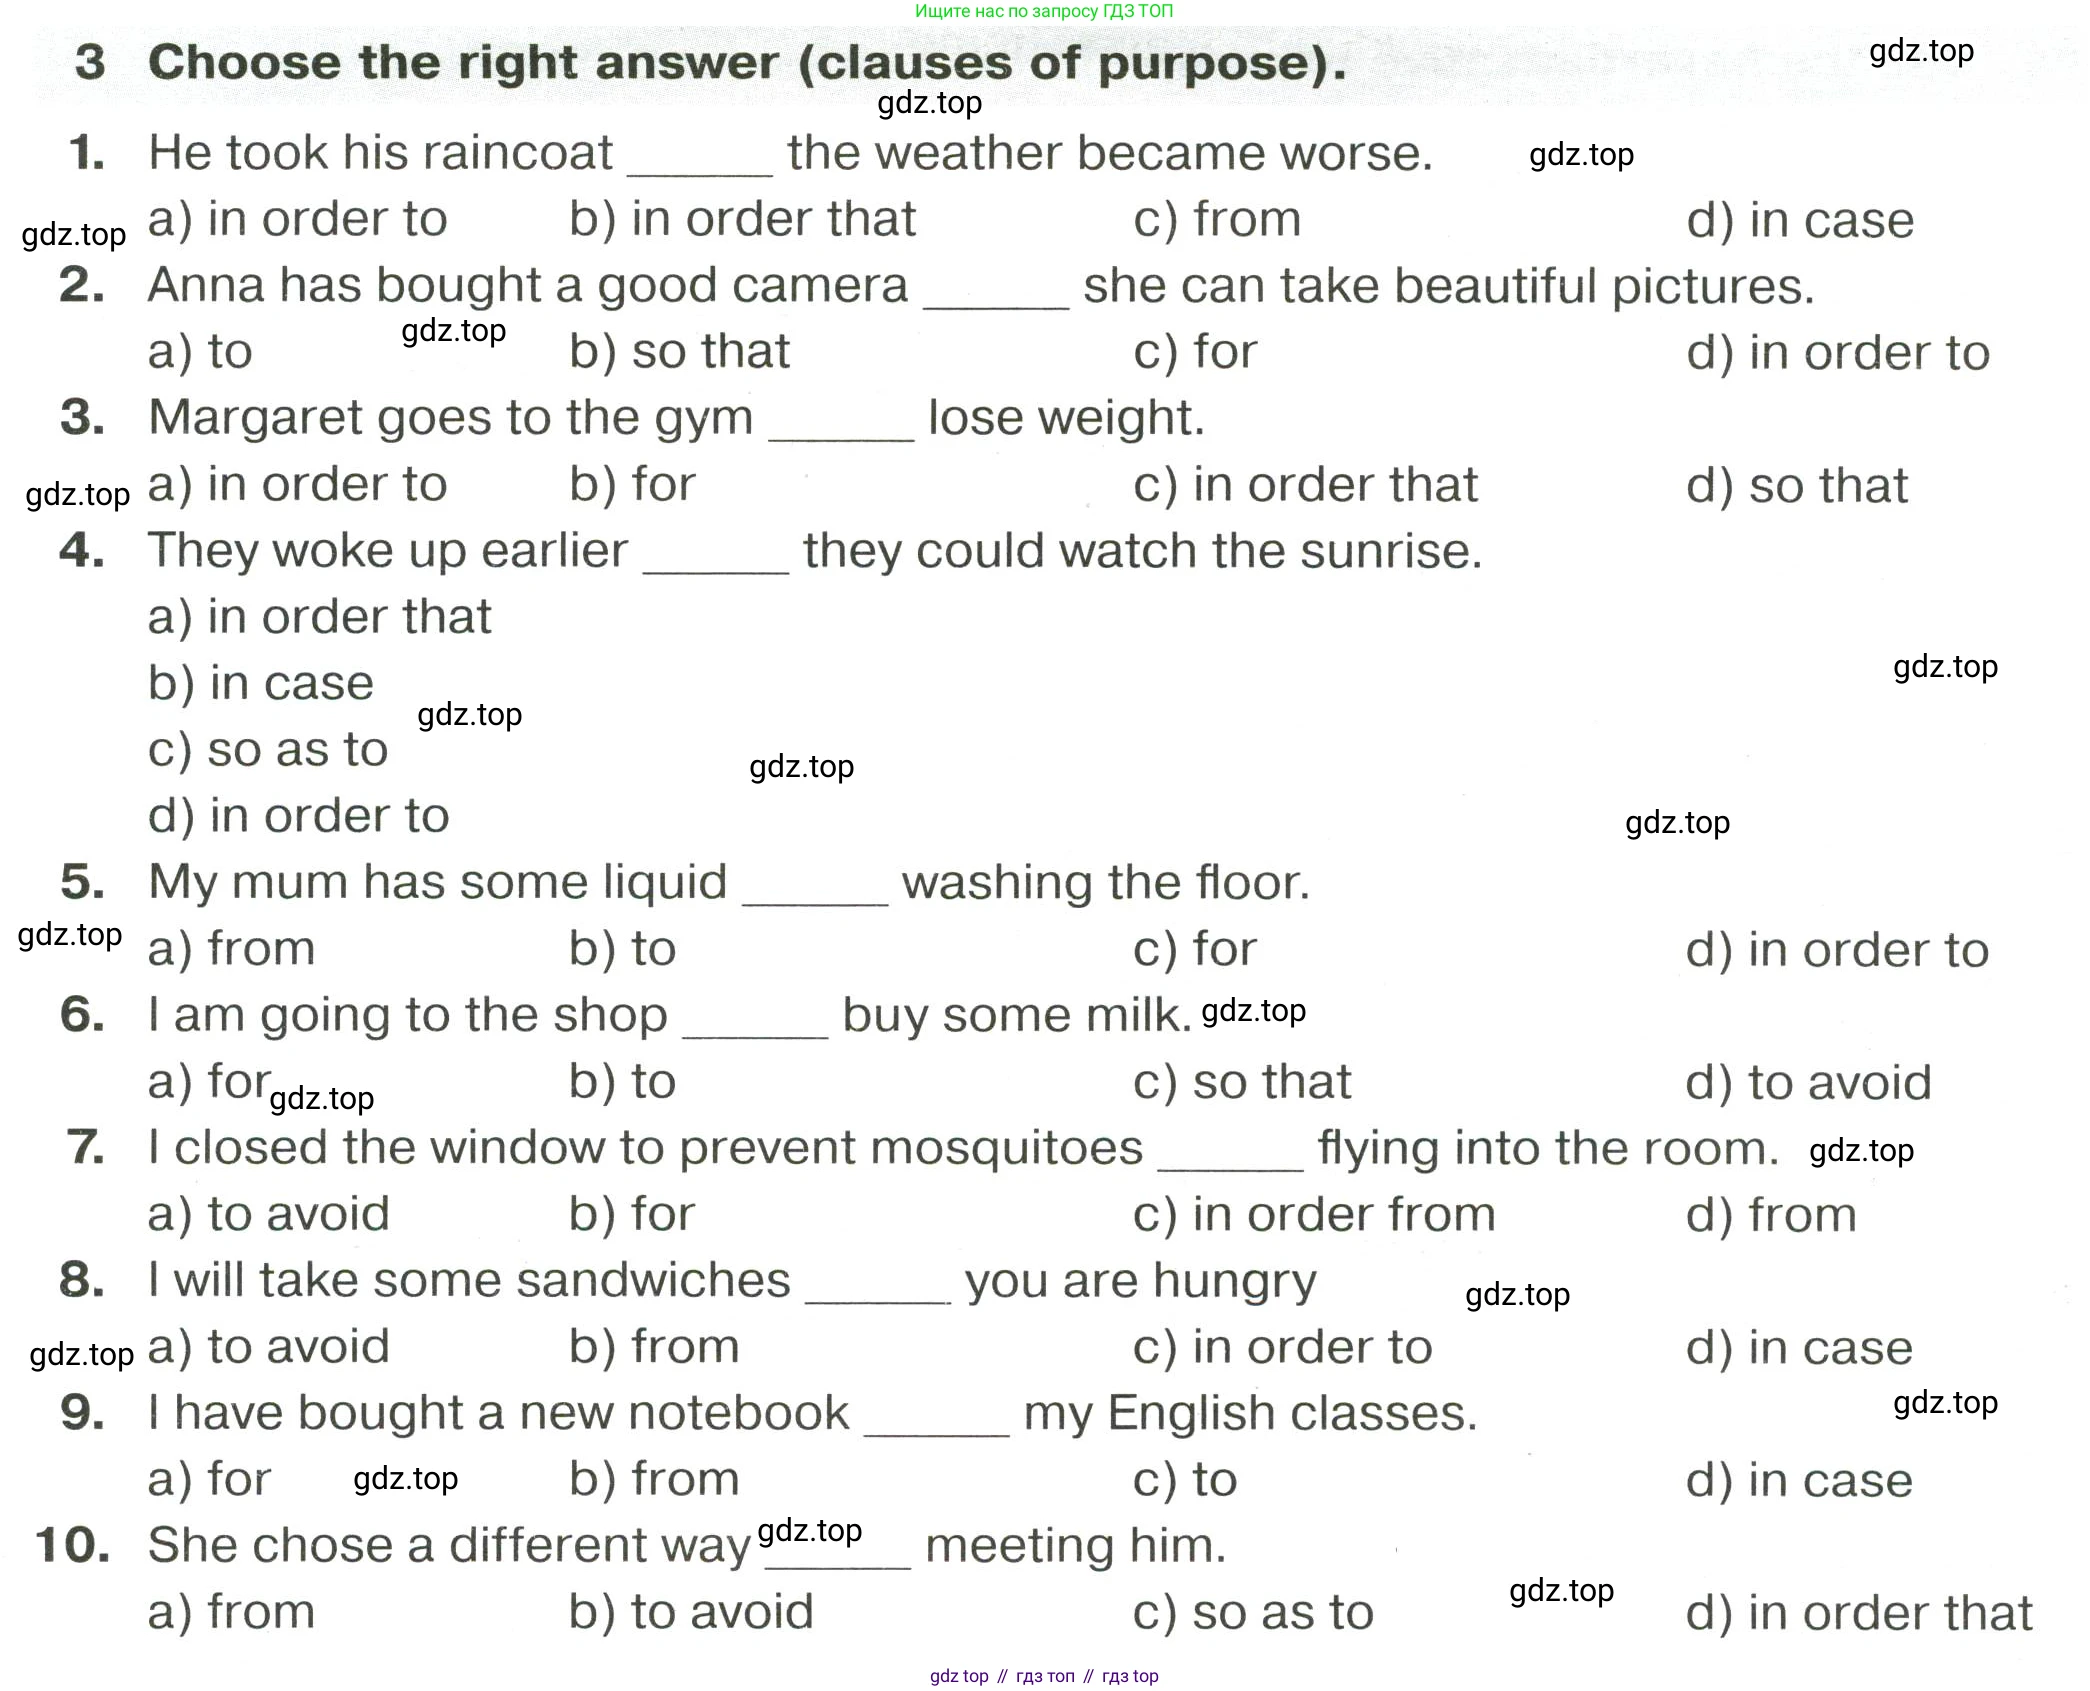Select "a) in order that" under question 4

[x=319, y=617]
